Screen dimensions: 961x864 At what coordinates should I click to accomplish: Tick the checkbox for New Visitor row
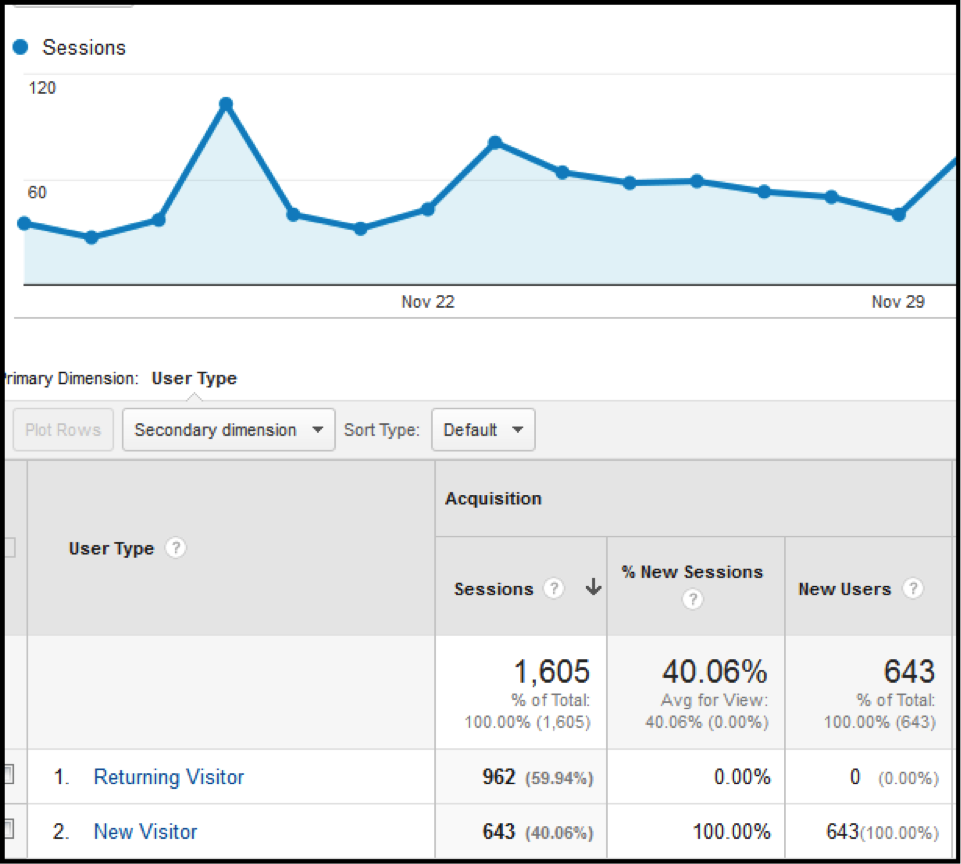point(9,830)
